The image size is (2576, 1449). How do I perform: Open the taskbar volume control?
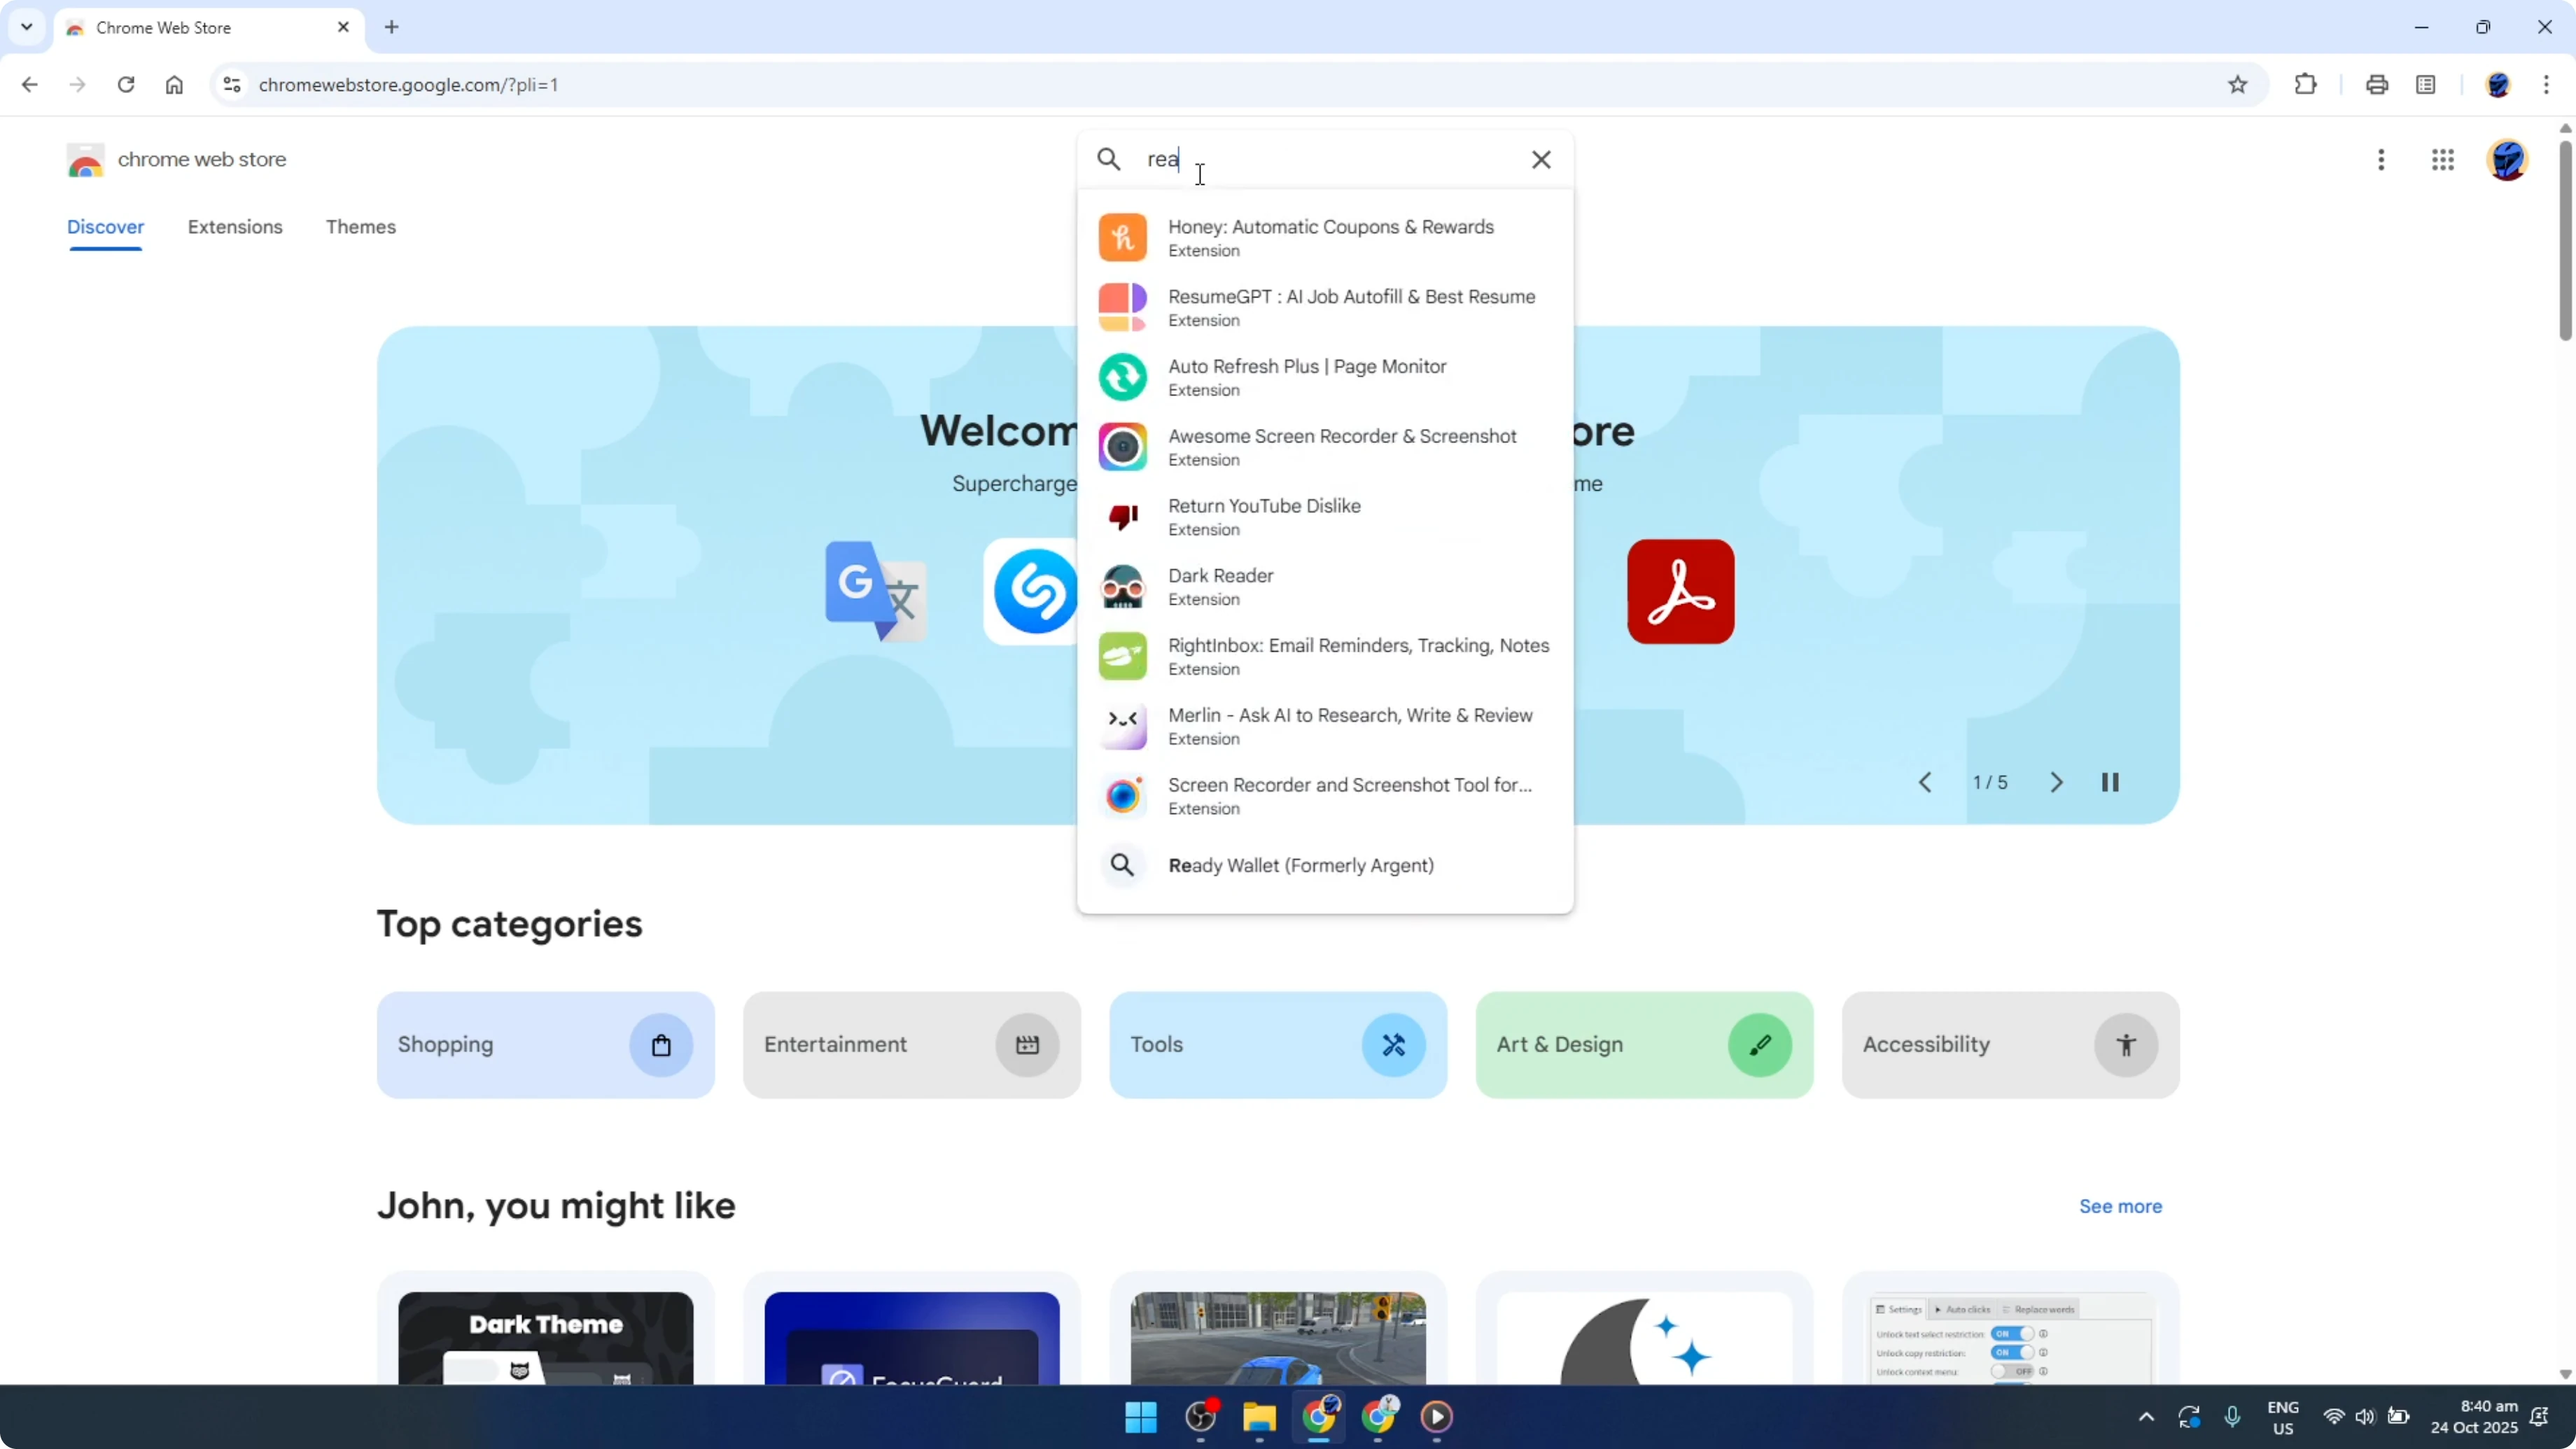coord(2364,1417)
